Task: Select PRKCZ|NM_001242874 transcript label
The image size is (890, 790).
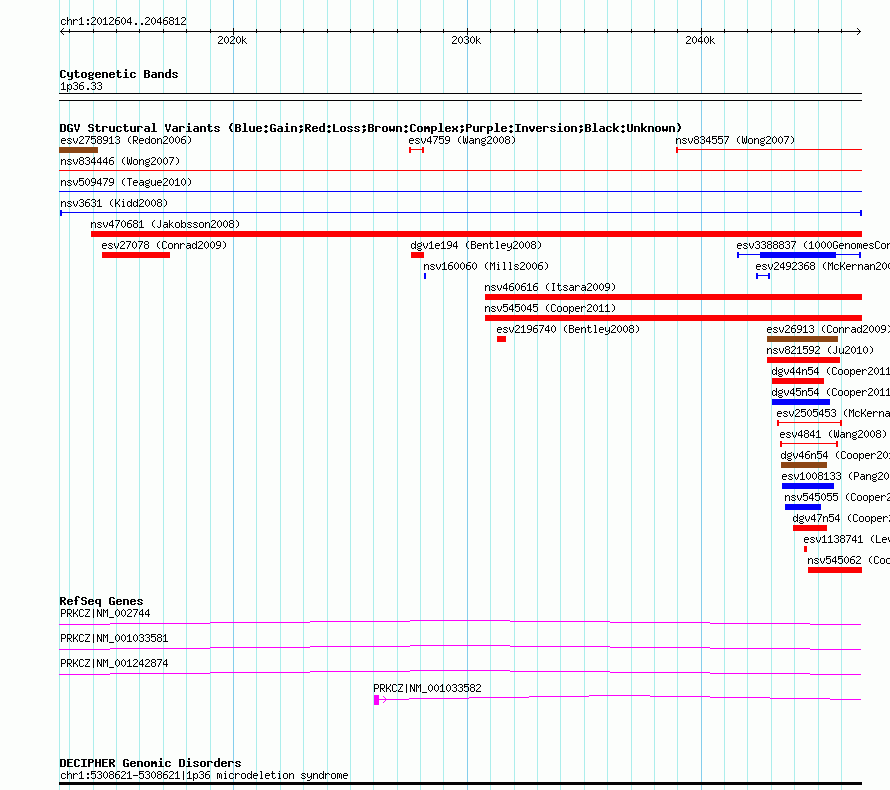Action: 114,663
